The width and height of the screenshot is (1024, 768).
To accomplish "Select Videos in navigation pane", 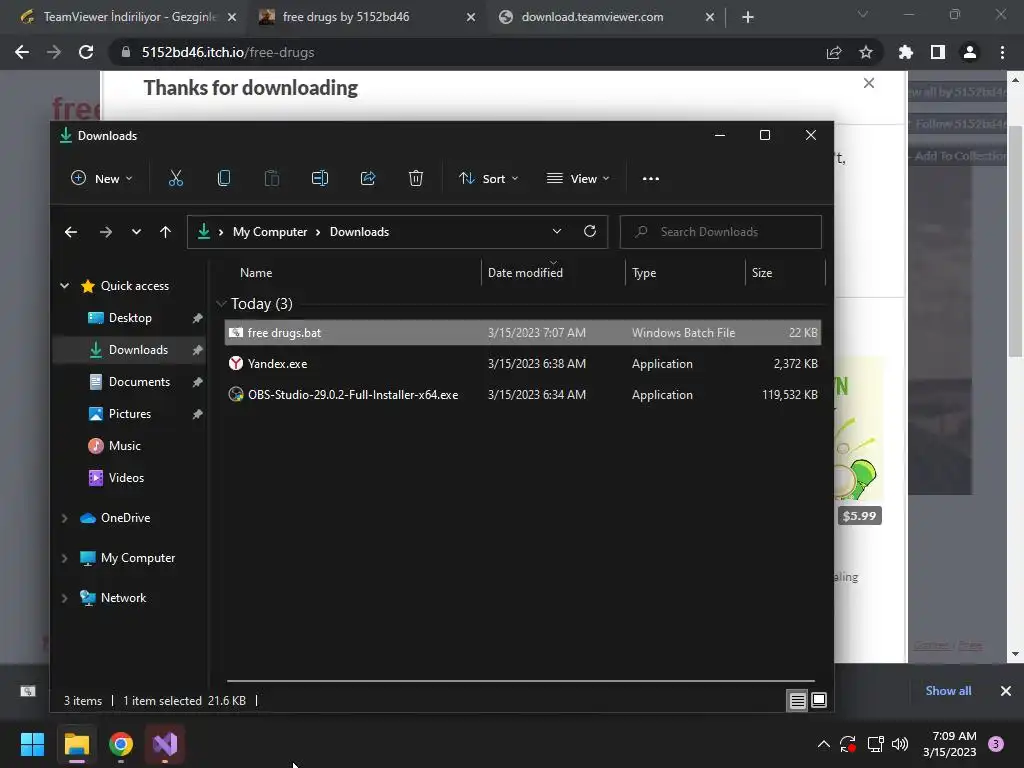I will click(x=126, y=478).
